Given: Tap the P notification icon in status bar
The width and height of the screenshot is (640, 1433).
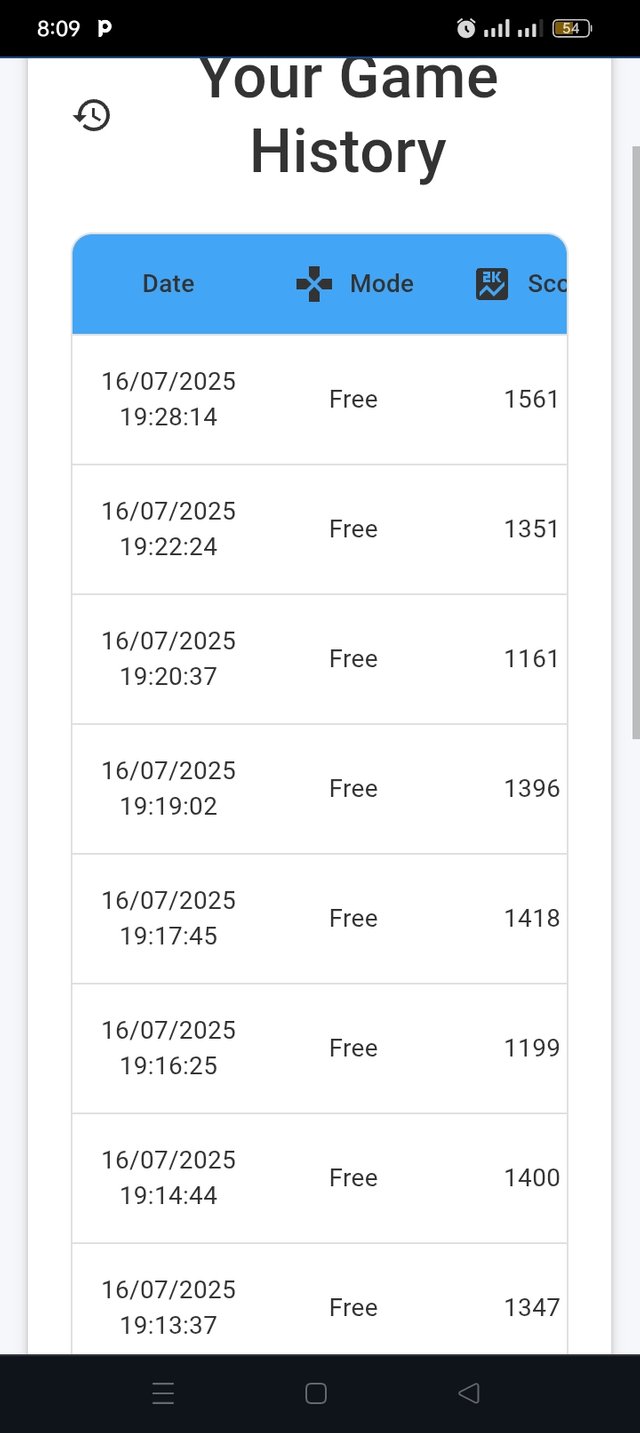Looking at the screenshot, I should [105, 28].
